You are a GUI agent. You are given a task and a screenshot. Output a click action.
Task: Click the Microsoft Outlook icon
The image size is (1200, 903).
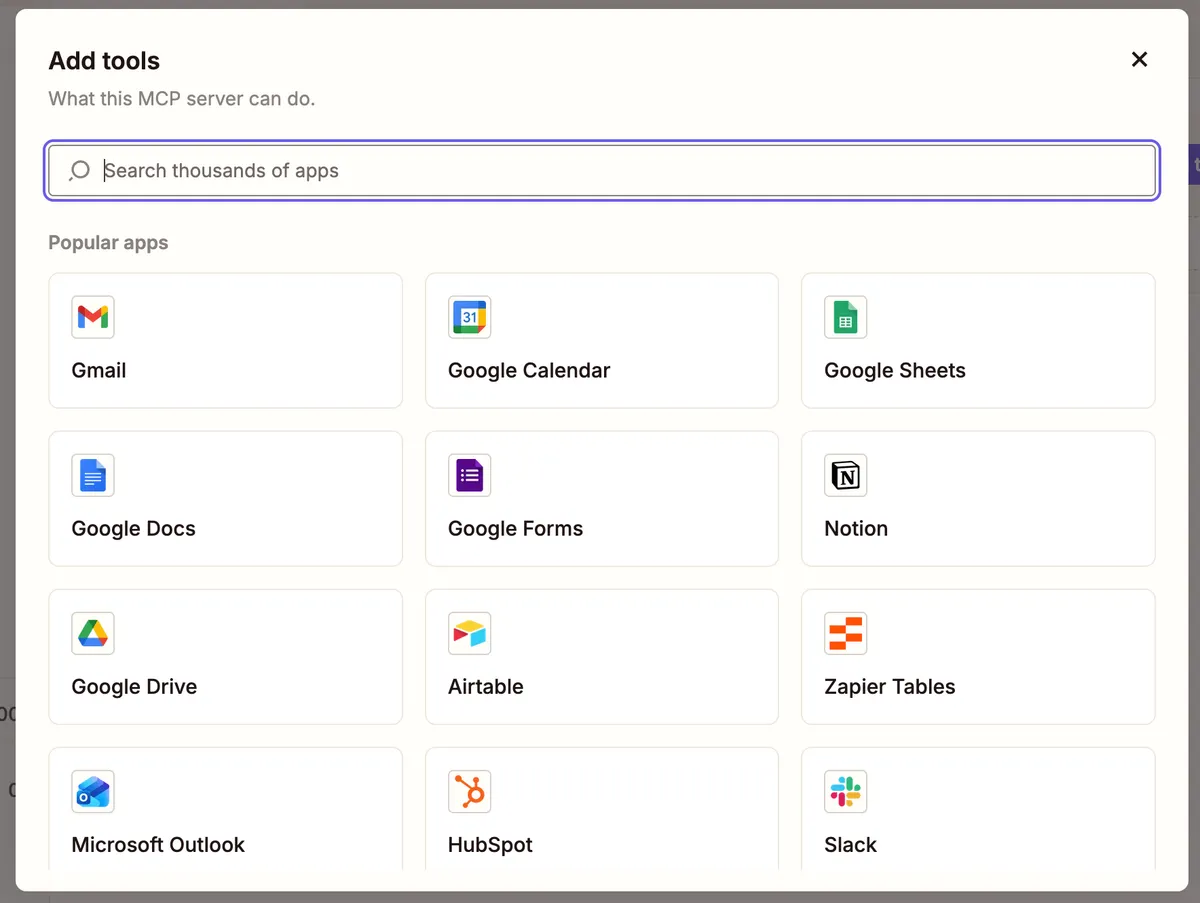[x=93, y=791]
